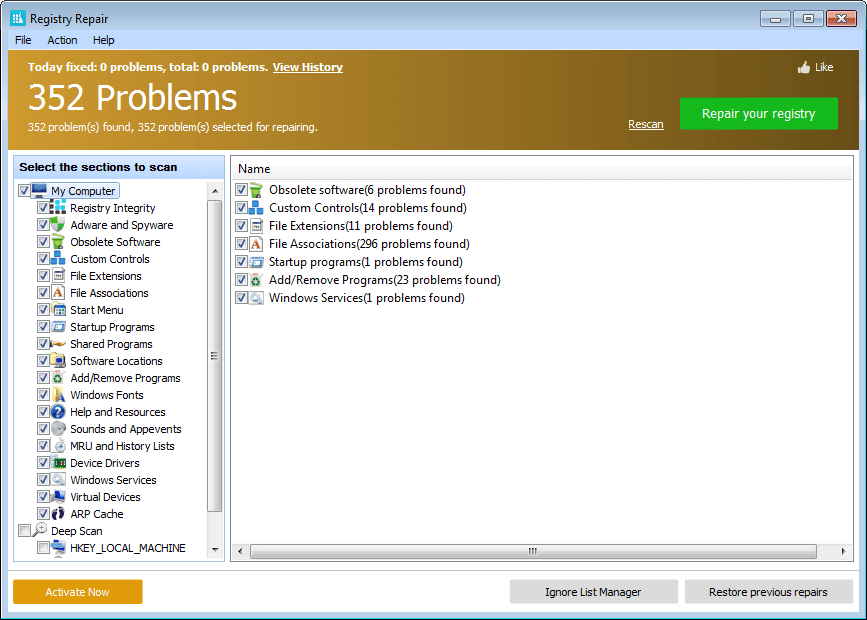
Task: Click the green Repair your registry button
Action: coord(759,113)
